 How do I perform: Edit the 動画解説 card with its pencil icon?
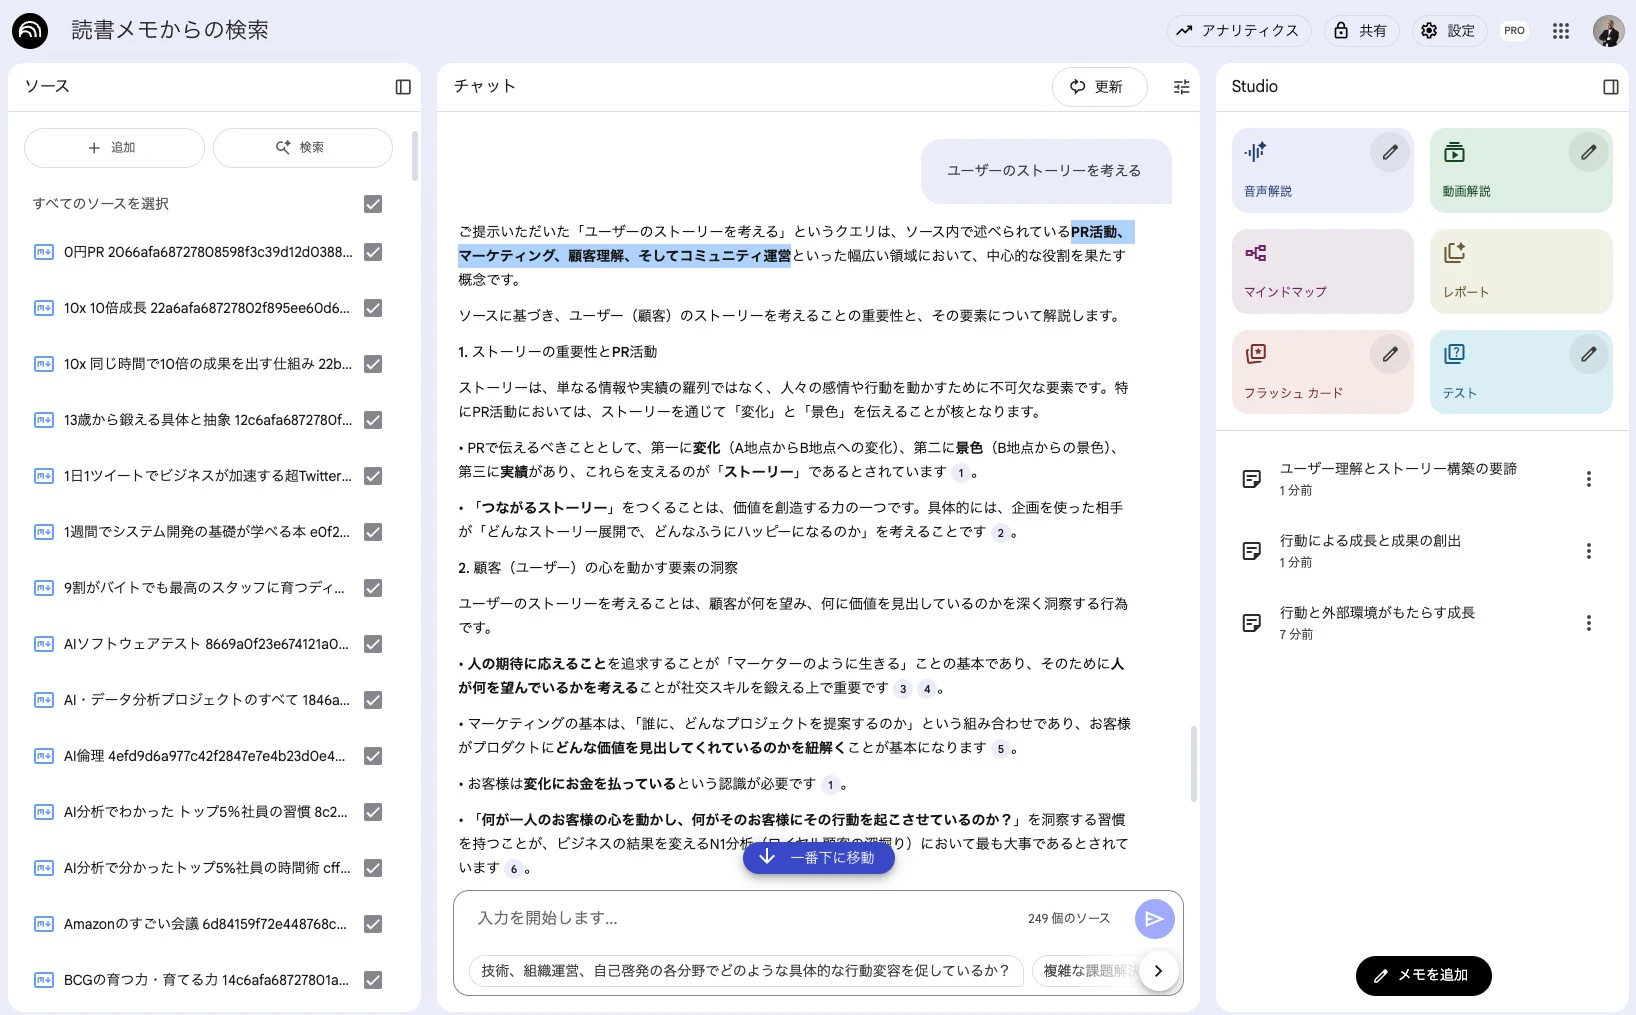(1588, 152)
